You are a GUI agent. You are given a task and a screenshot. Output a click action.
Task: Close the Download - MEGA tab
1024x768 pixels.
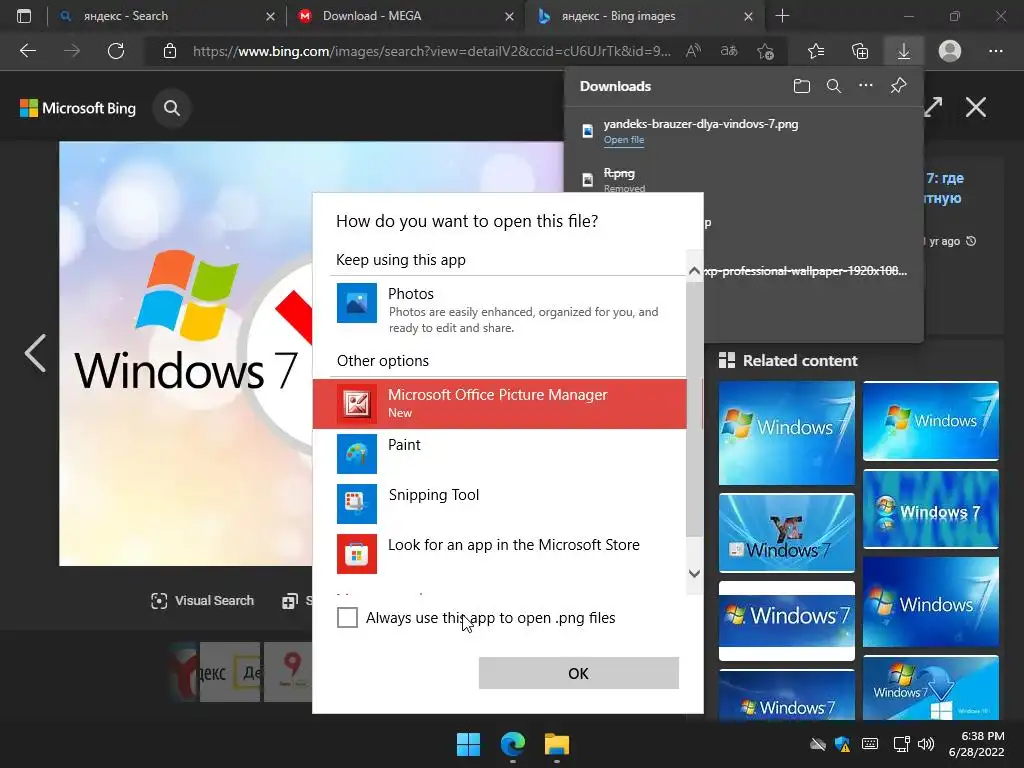(509, 16)
